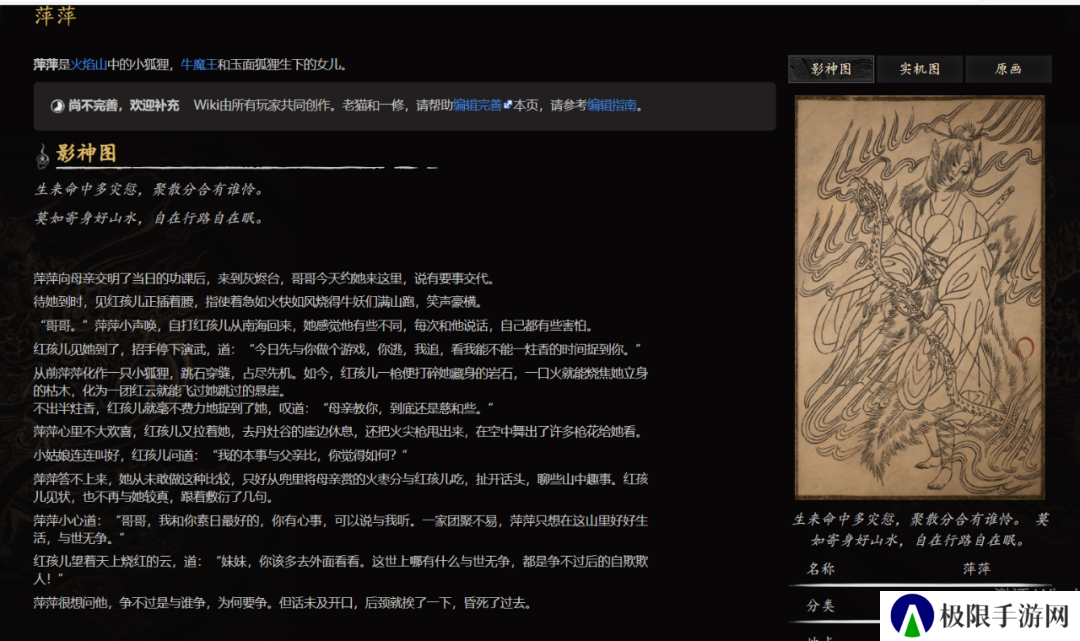This screenshot has width=1080, height=641.
Task: Switch to the 影神图 image tab
Action: [x=831, y=69]
